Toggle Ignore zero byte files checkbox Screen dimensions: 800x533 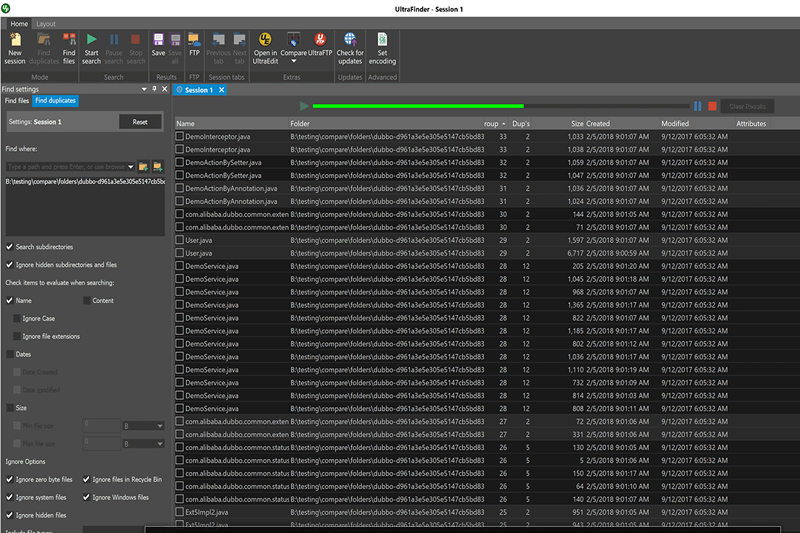pyautogui.click(x=10, y=479)
